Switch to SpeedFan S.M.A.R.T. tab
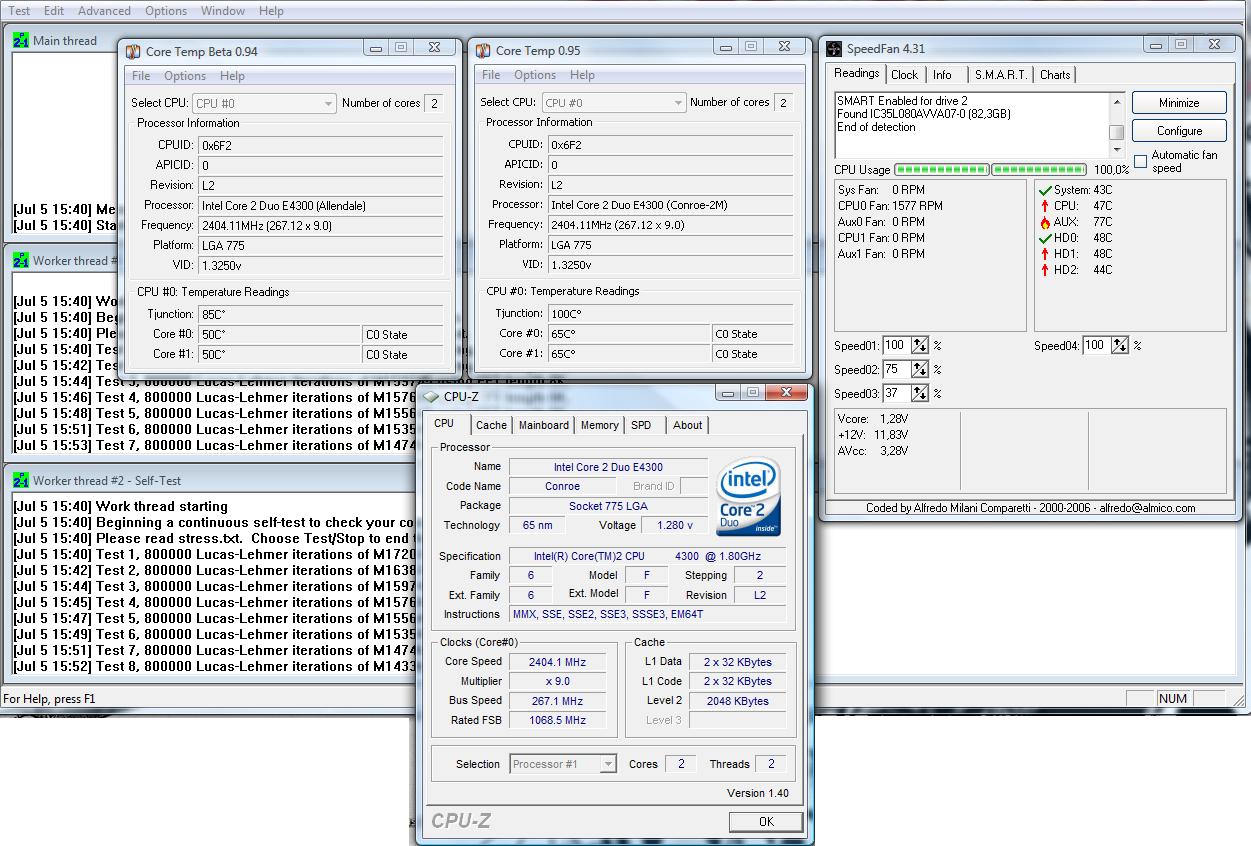The image size is (1251, 846). click(x=1001, y=75)
